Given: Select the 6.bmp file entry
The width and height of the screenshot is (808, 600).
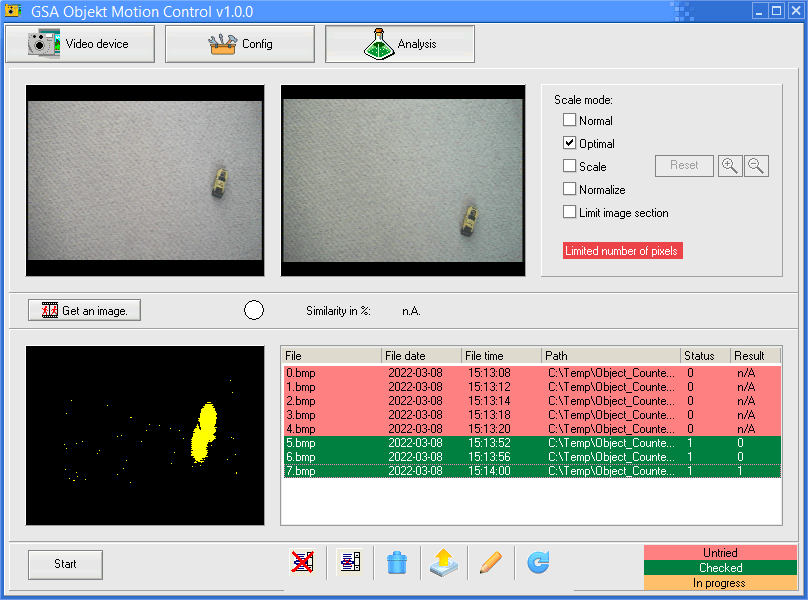Looking at the screenshot, I should pos(532,457).
